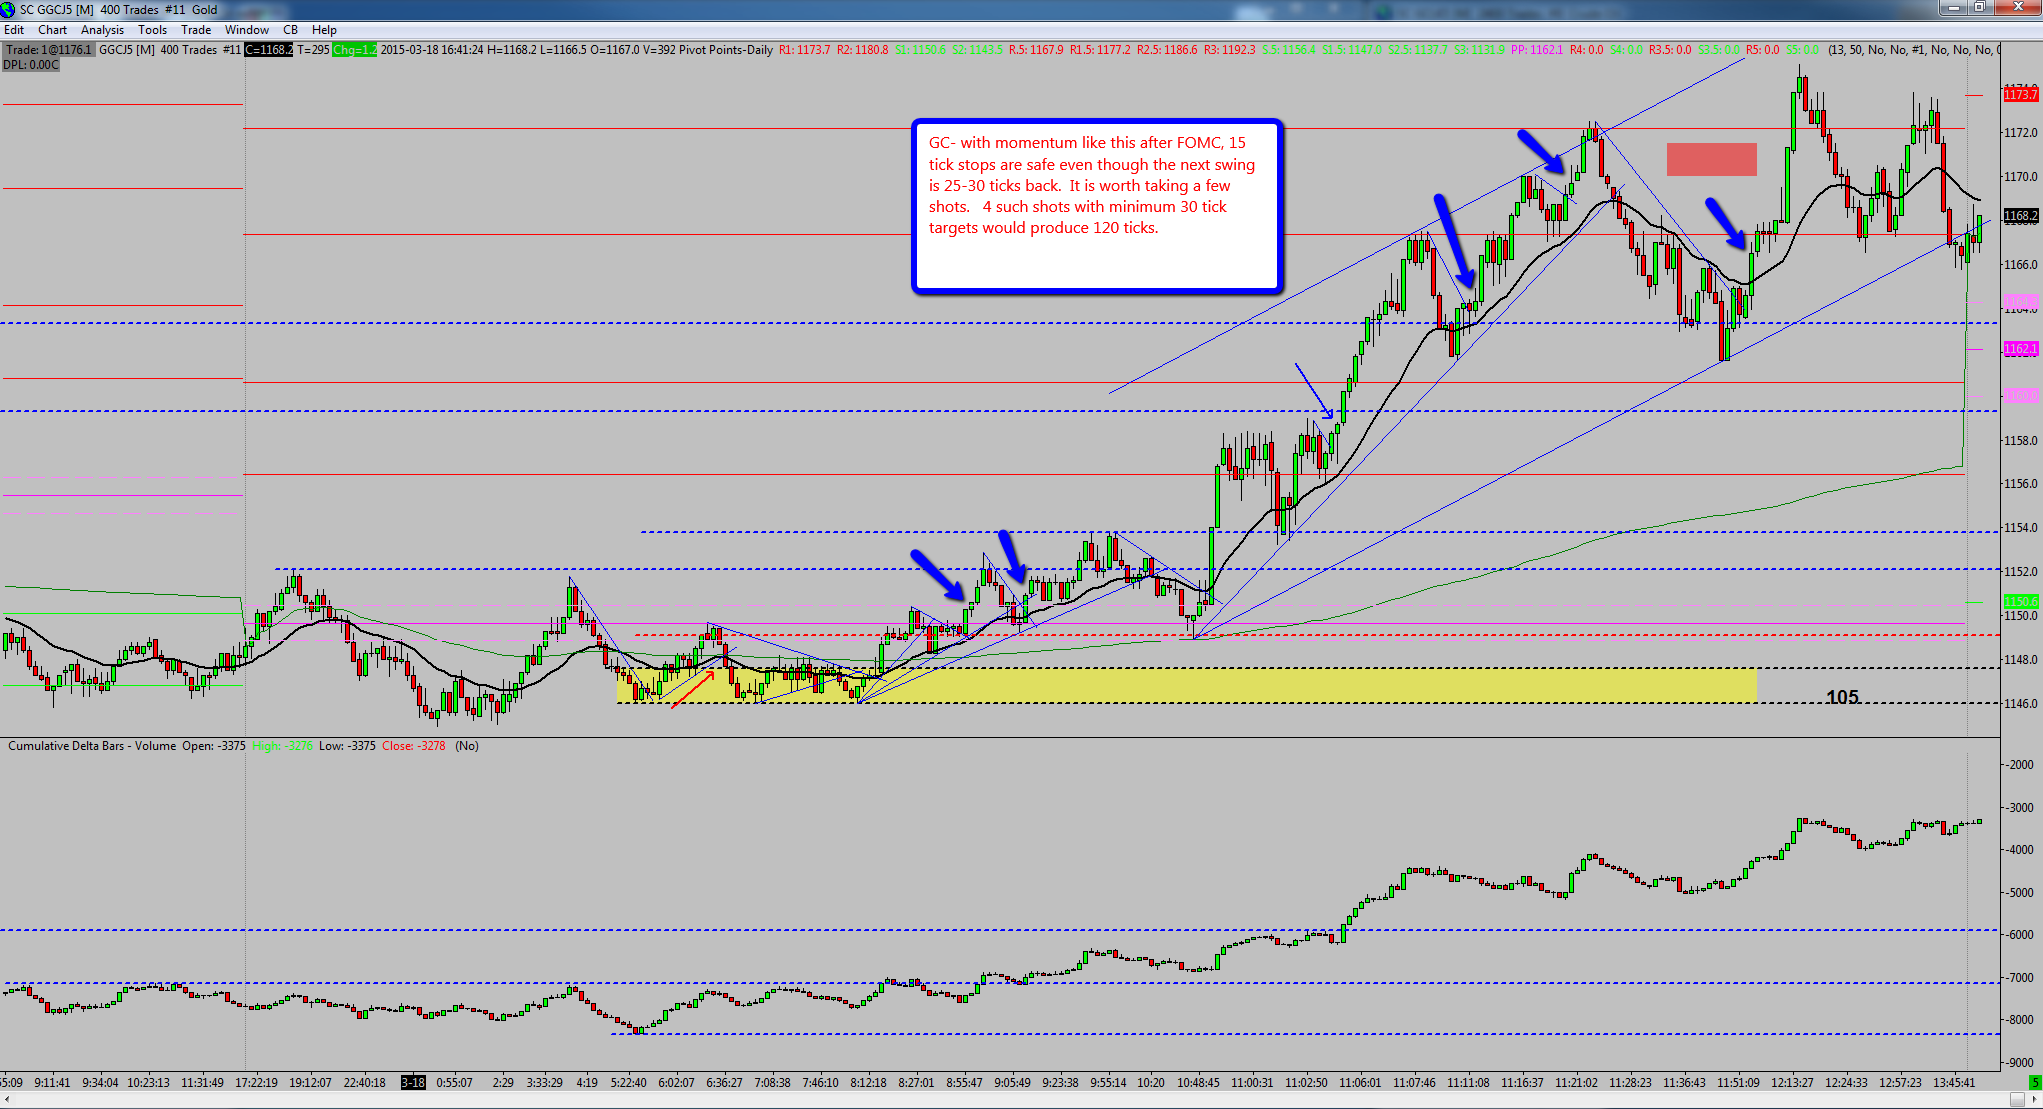Click the green 1150.6 price scale marker

(2021, 602)
